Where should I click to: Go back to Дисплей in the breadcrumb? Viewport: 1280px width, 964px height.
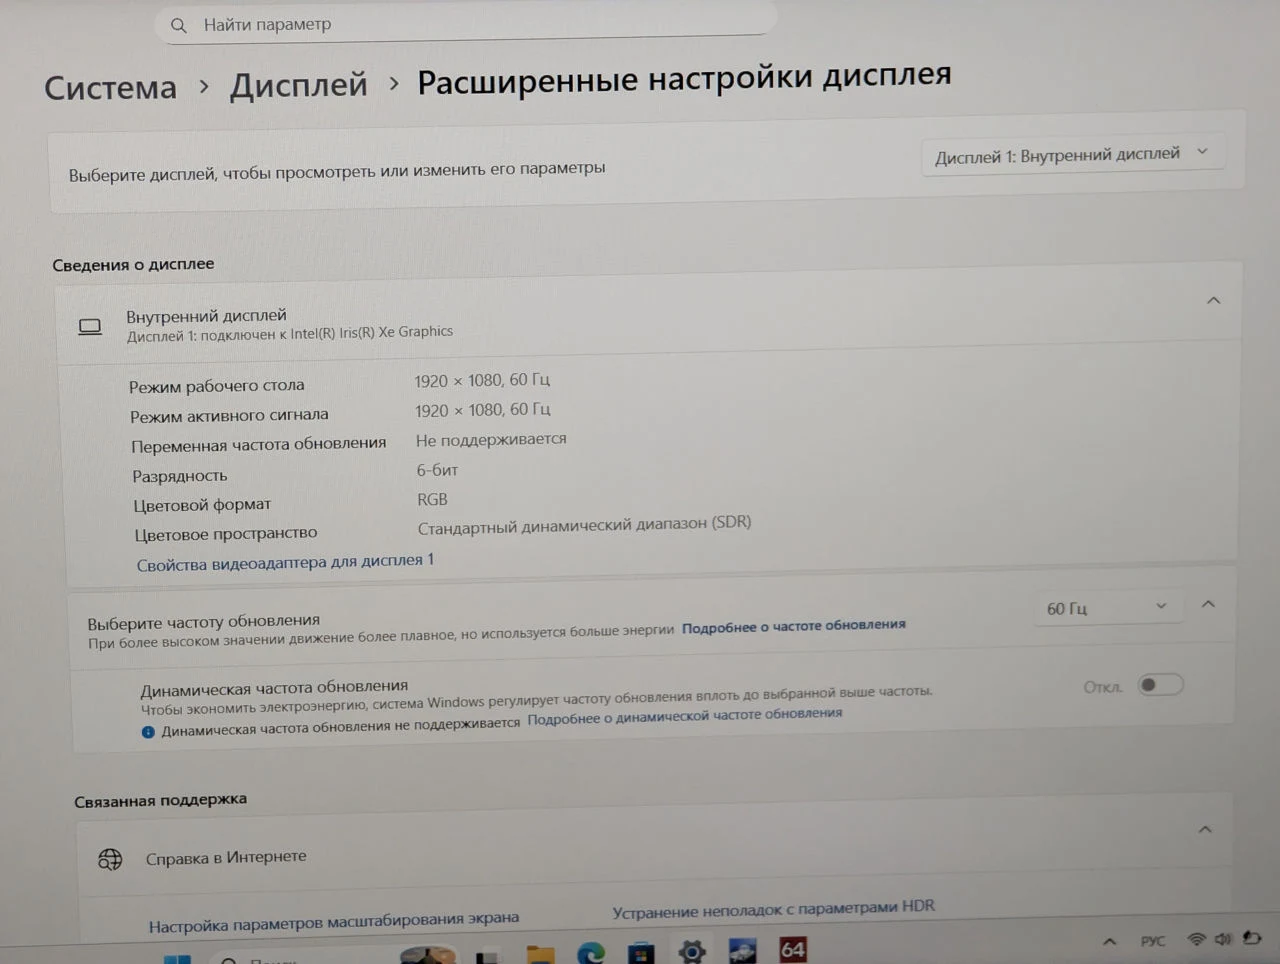coord(299,85)
